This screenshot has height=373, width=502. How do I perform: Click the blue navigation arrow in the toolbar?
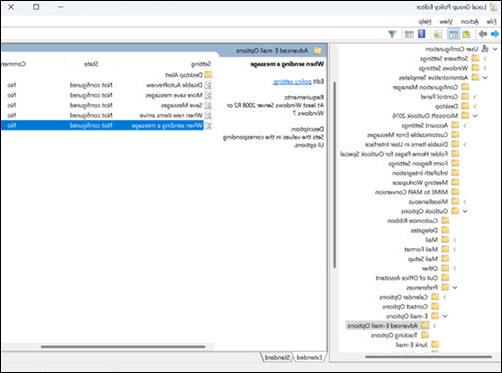point(495,34)
